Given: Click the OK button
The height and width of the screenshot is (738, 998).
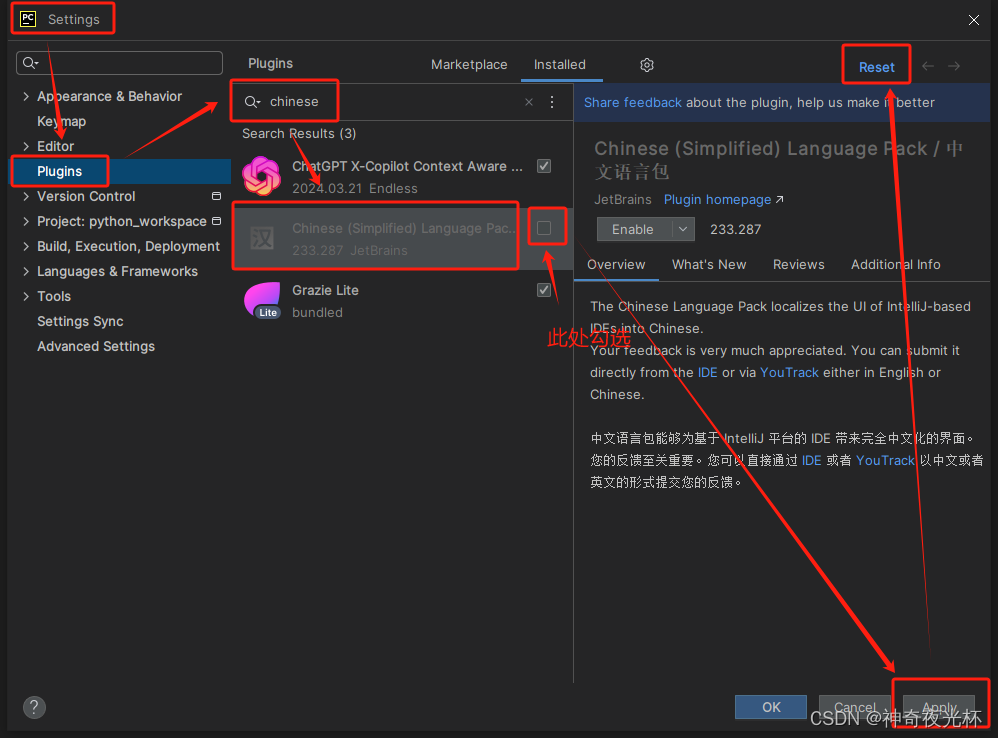Looking at the screenshot, I should tap(771, 707).
